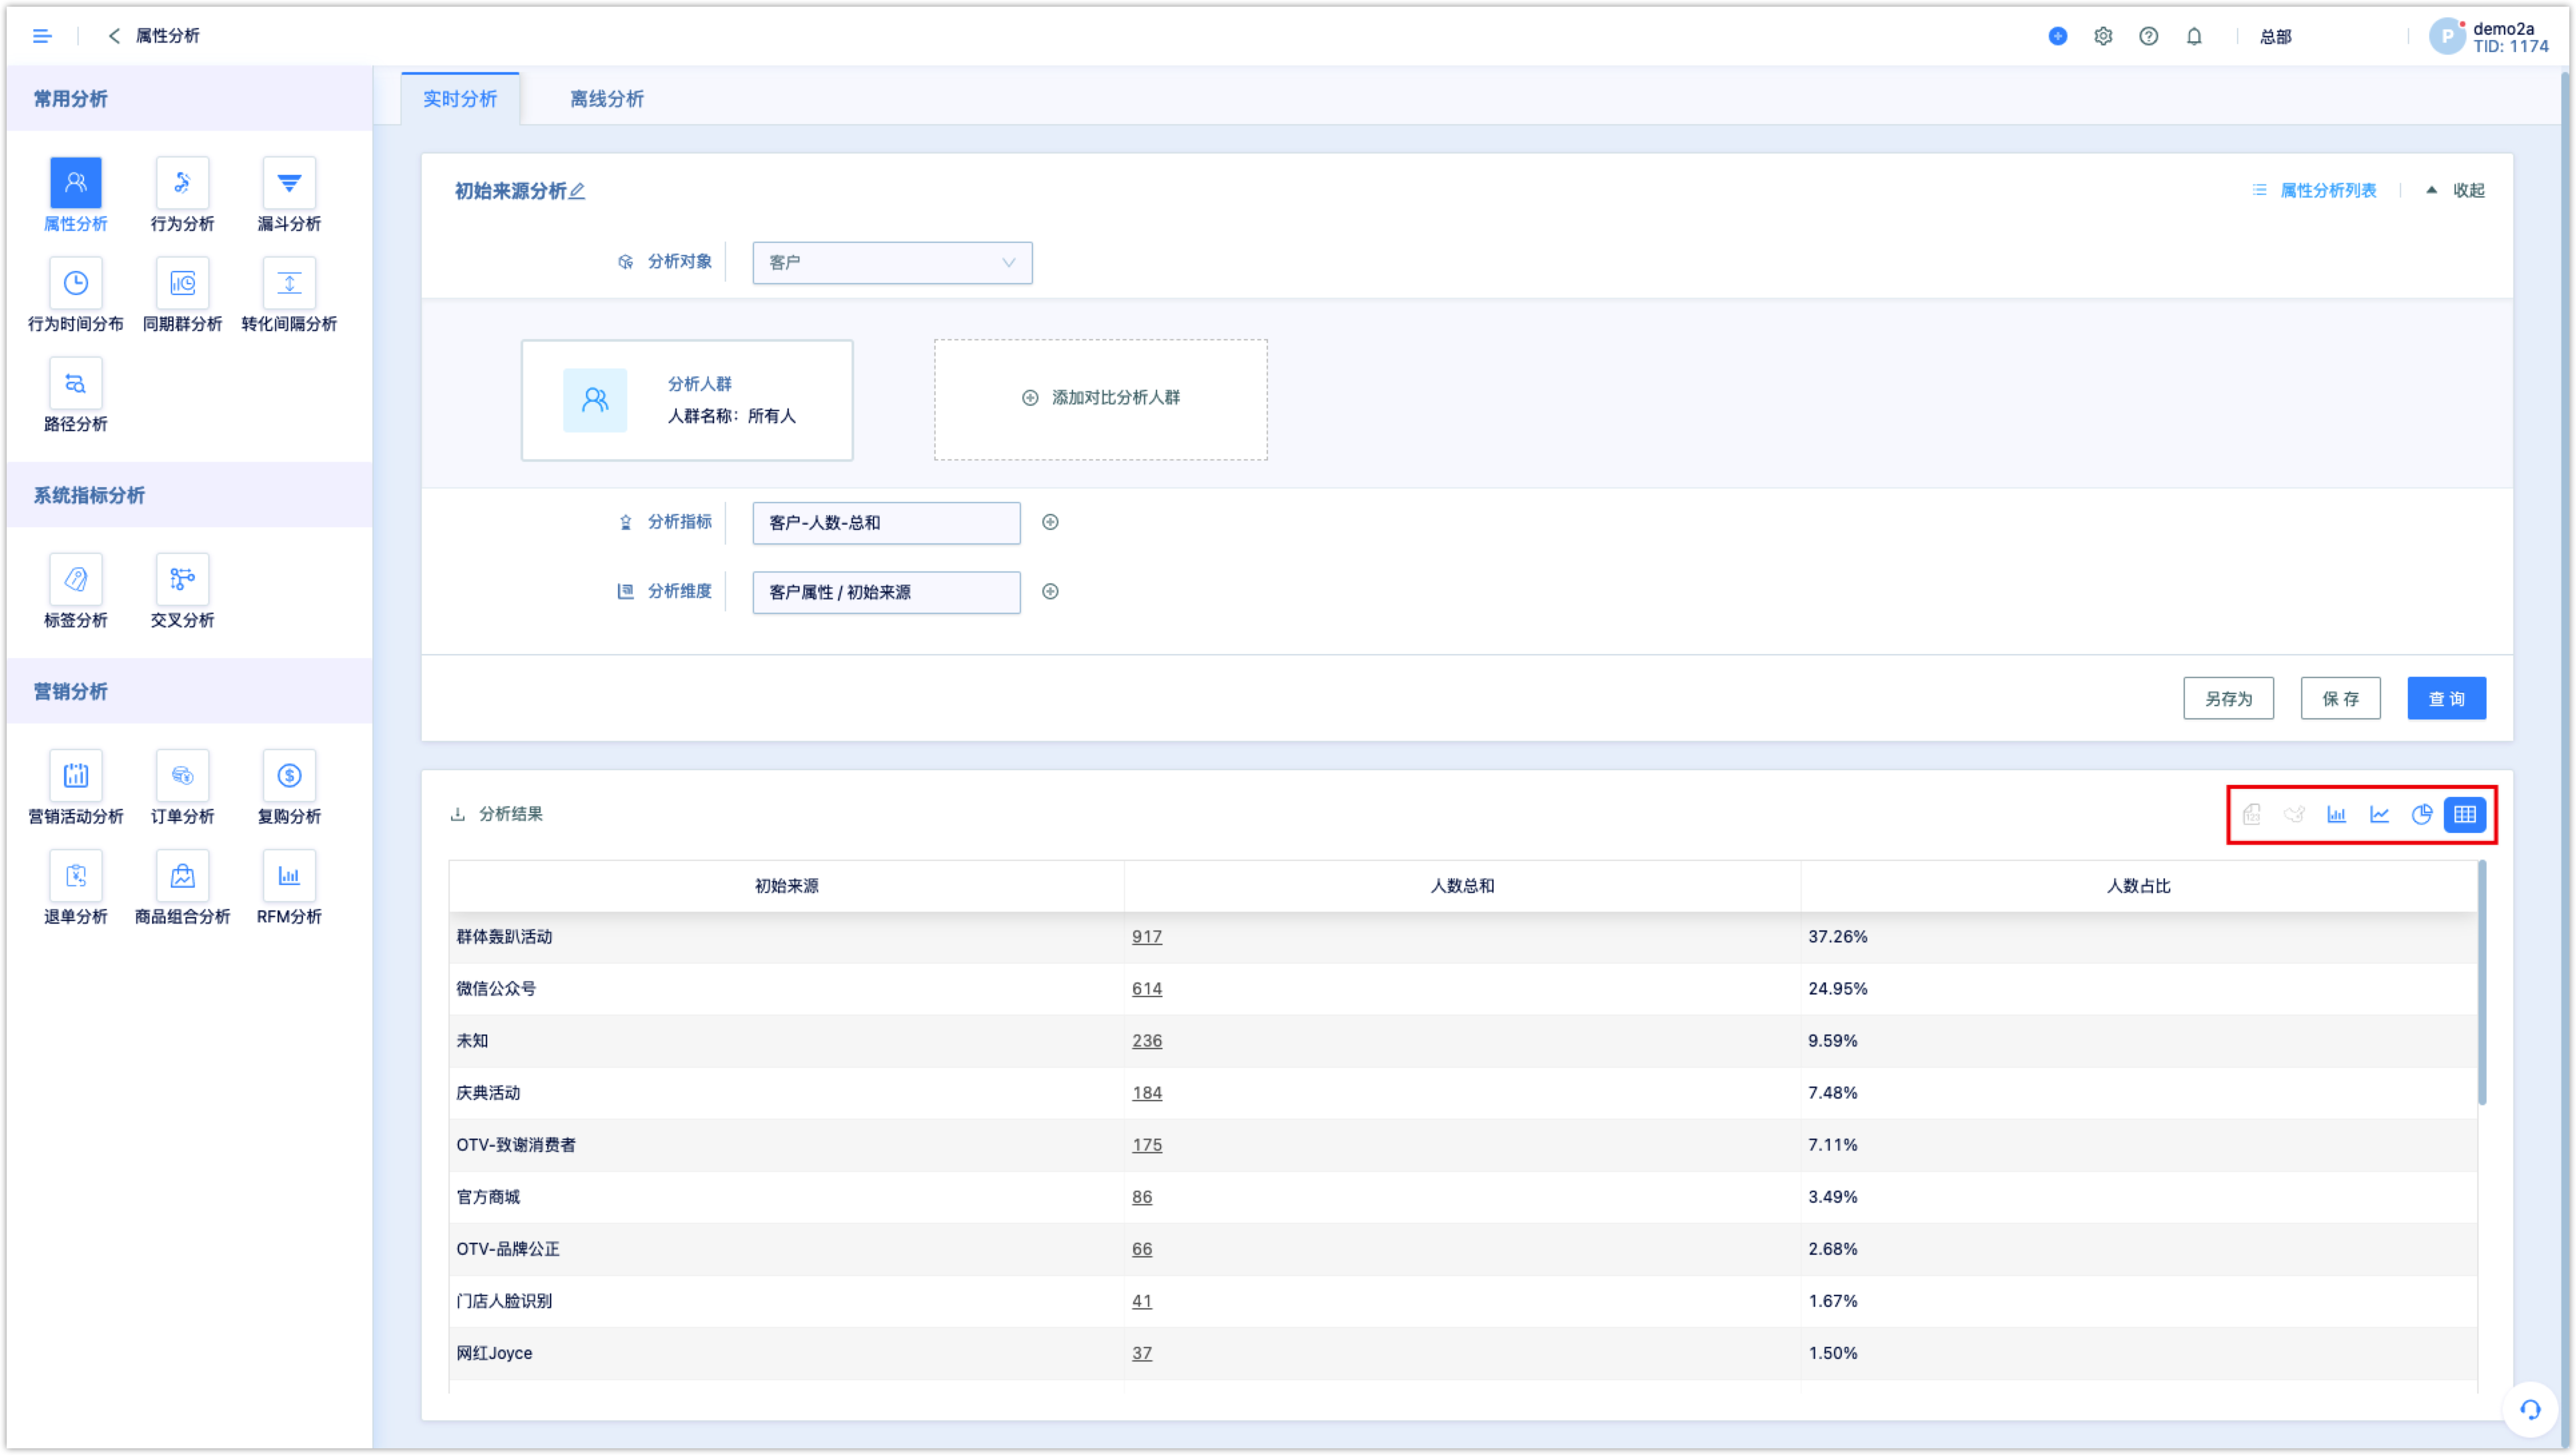The image size is (2576, 1455).
Task: Click the 初始来源 column header
Action: (786, 886)
